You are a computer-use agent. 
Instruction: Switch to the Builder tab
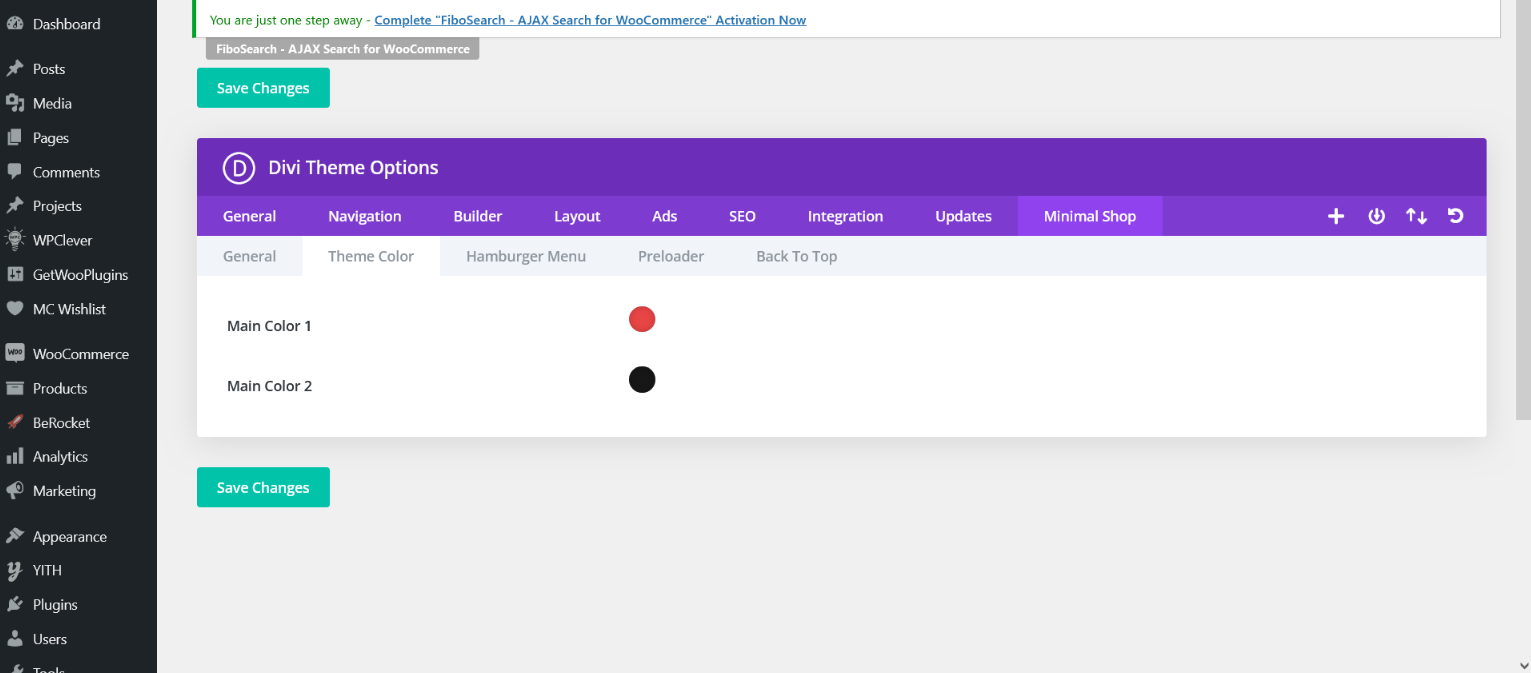pos(478,216)
